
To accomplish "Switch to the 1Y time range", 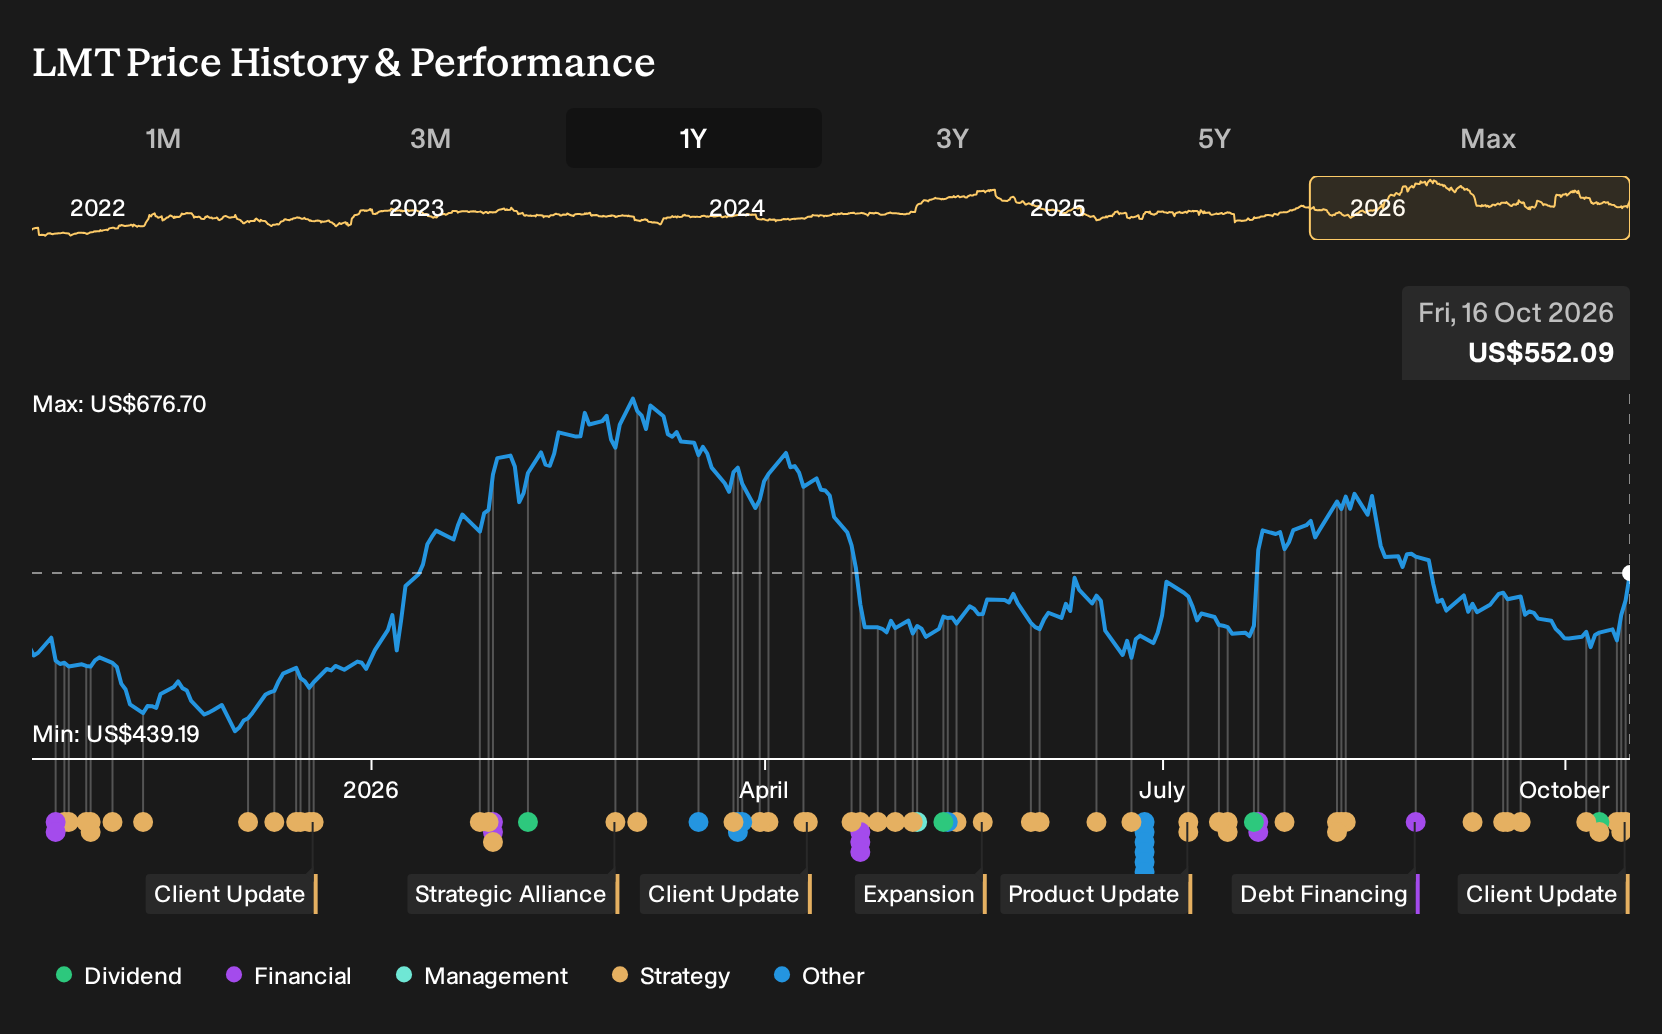I will (694, 138).
